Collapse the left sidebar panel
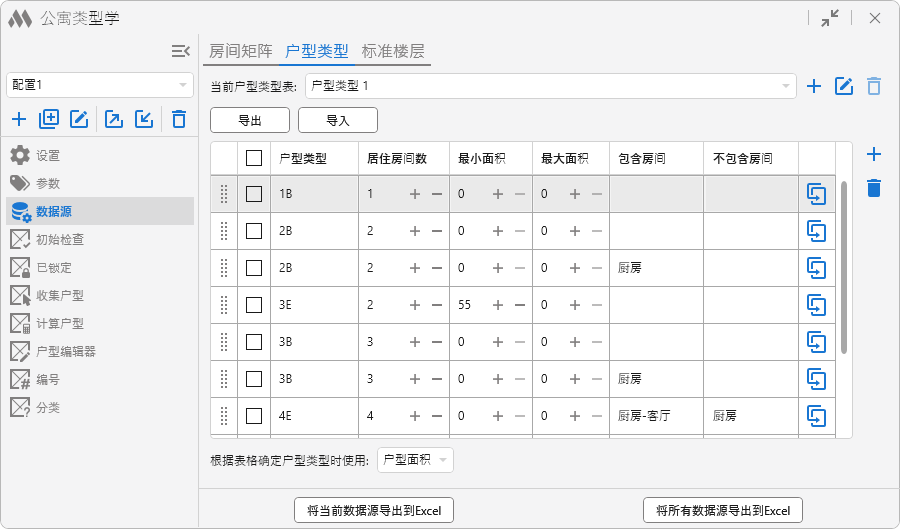The height and width of the screenshot is (529, 900). coord(180,51)
